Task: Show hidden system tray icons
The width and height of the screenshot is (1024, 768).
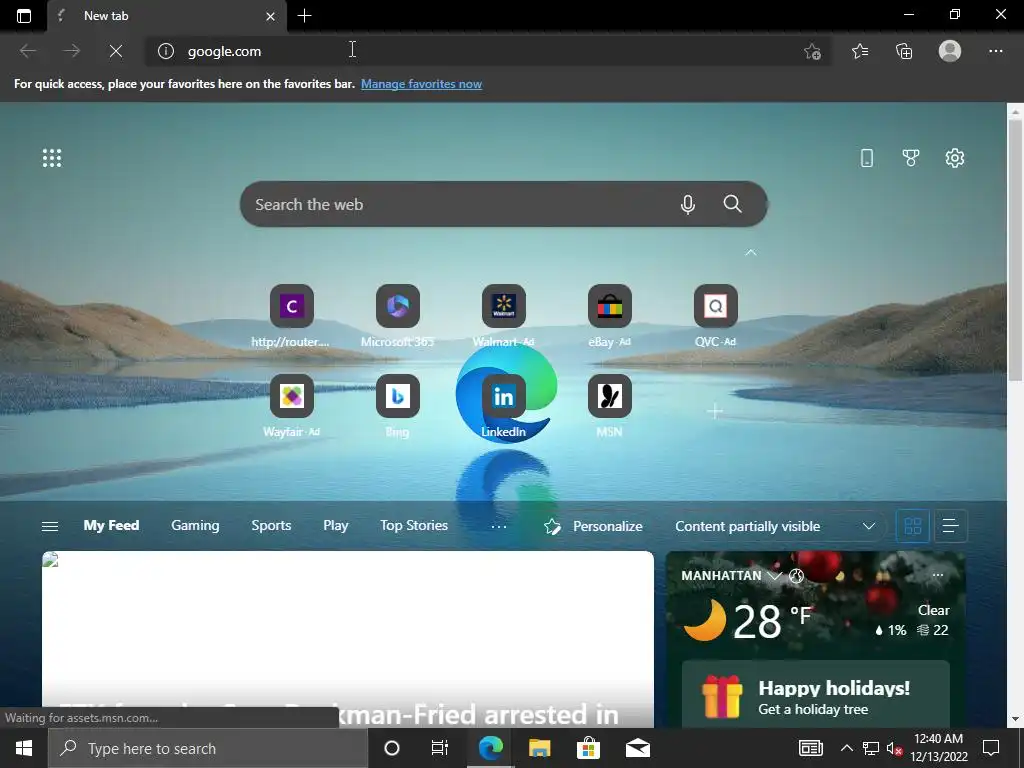Action: [x=846, y=748]
